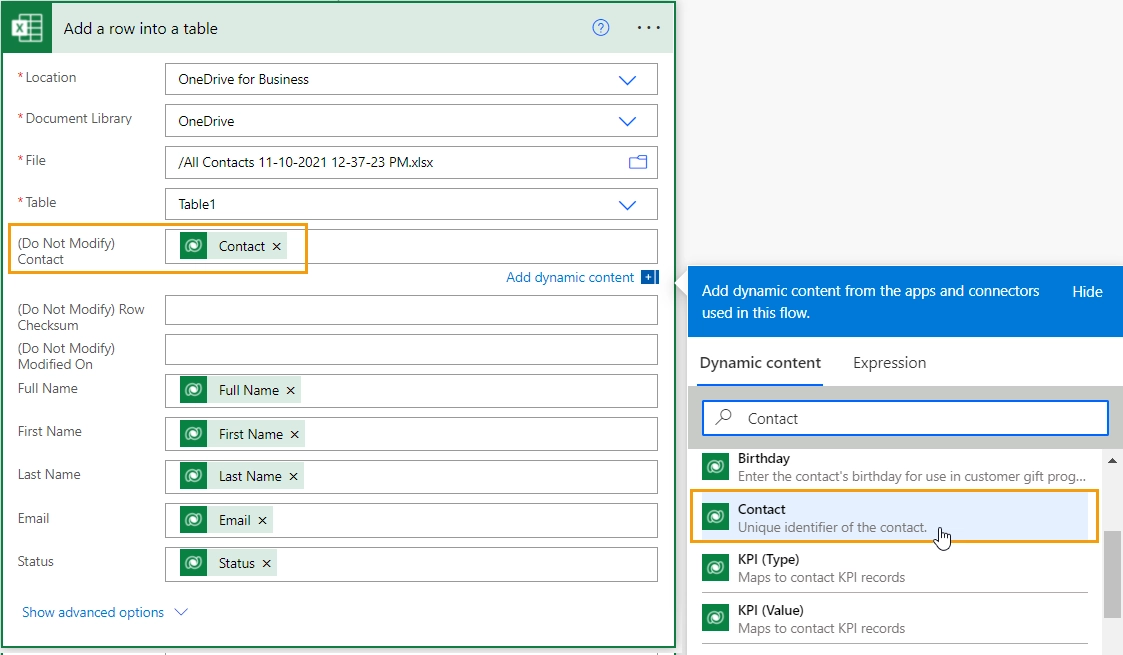Click the File path input field
This screenshot has height=655, width=1123.
[411, 162]
